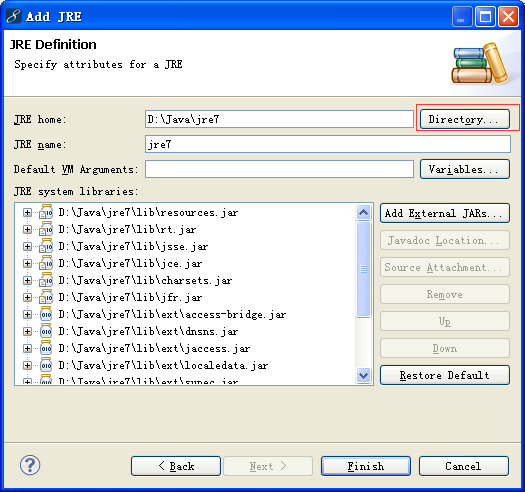The width and height of the screenshot is (525, 492).
Task: Click jar icon of jaccess.jar entry
Action: point(46,349)
